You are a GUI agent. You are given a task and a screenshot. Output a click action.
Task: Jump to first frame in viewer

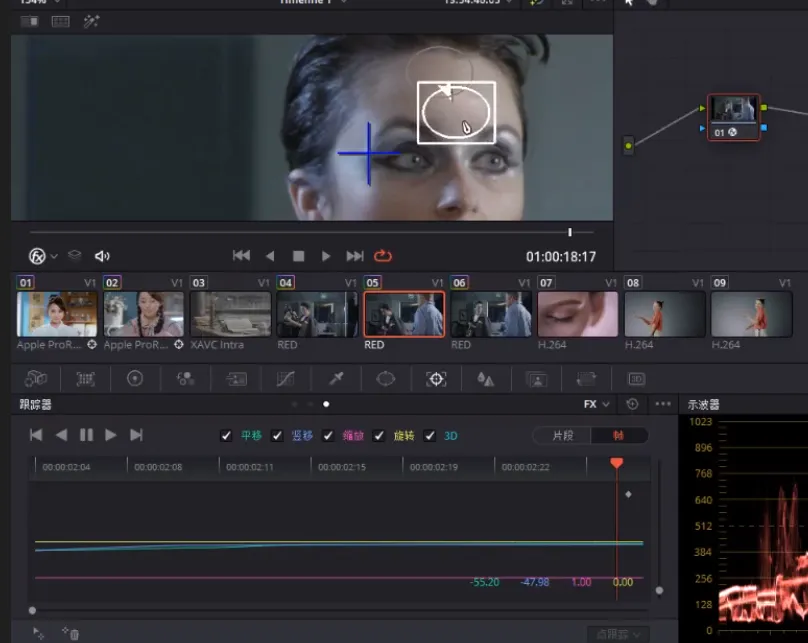241,256
